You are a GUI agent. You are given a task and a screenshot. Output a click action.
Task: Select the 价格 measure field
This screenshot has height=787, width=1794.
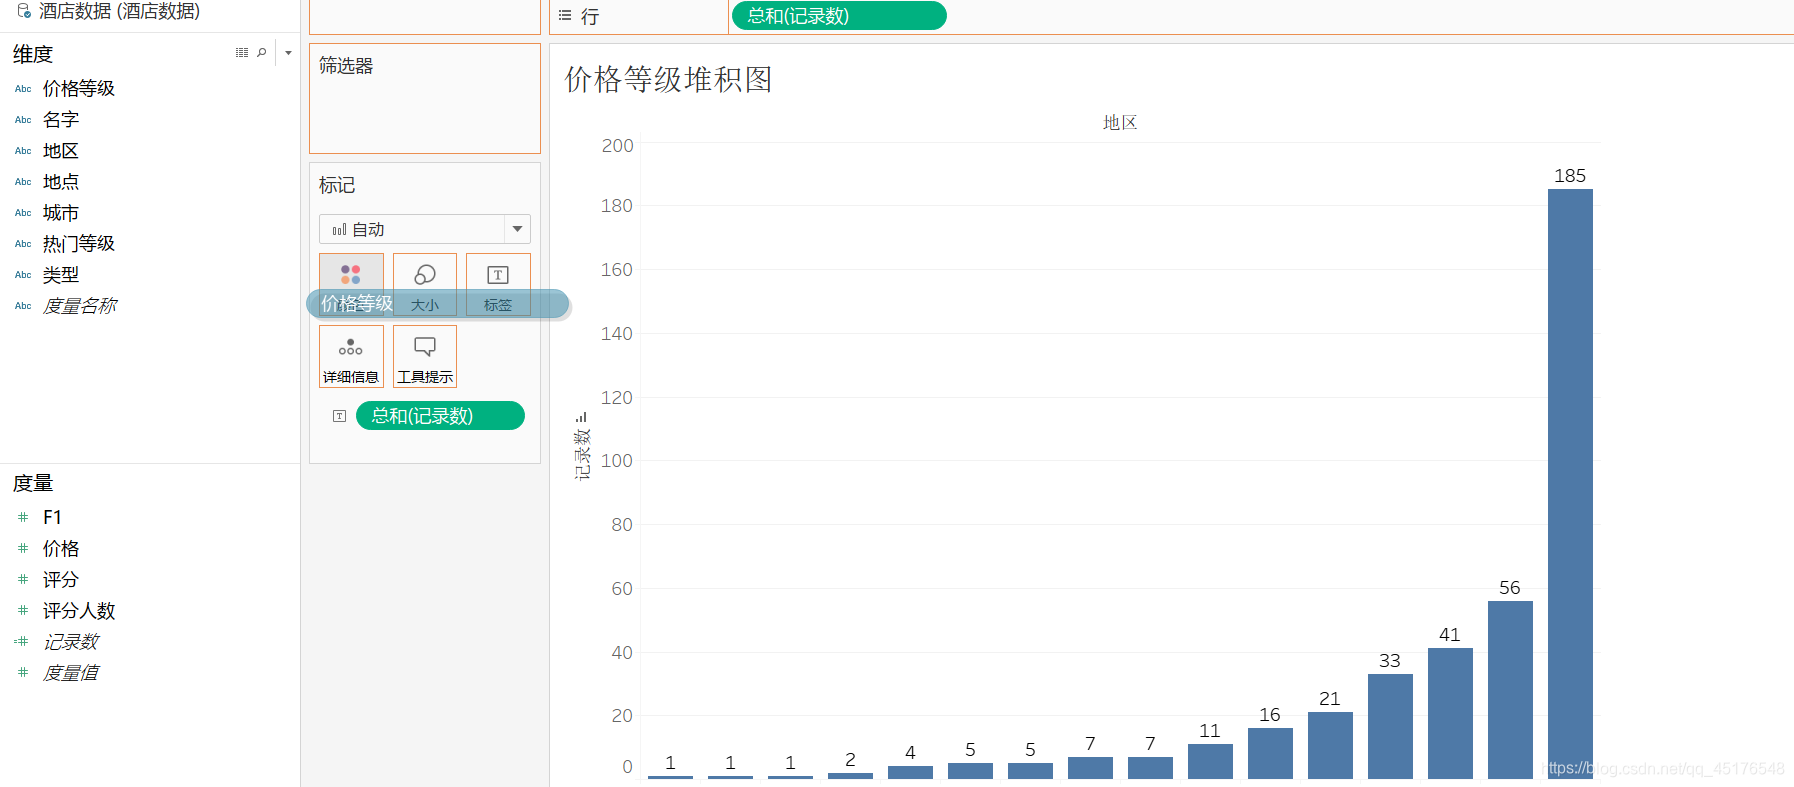point(61,548)
